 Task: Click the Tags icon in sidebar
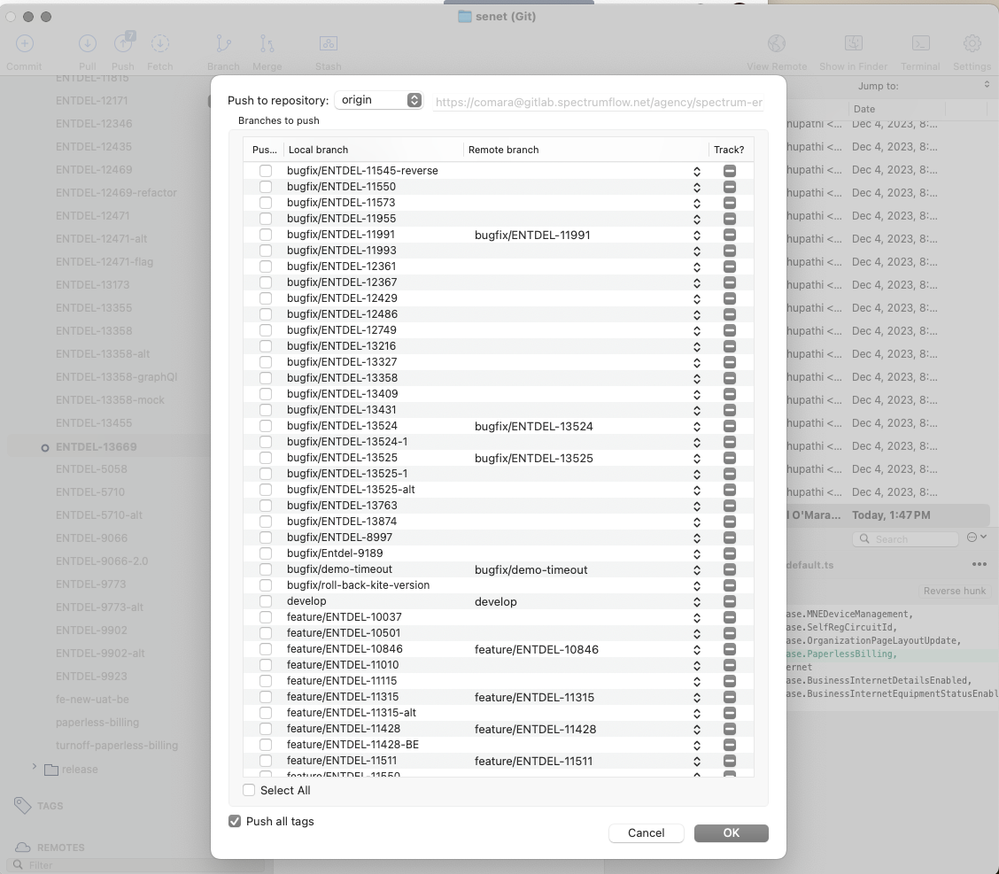(x=22, y=805)
